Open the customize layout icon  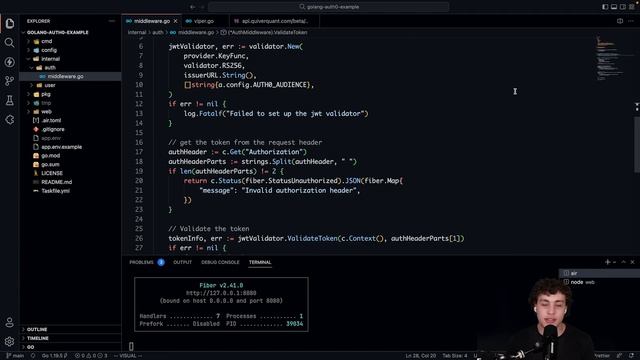point(632,7)
